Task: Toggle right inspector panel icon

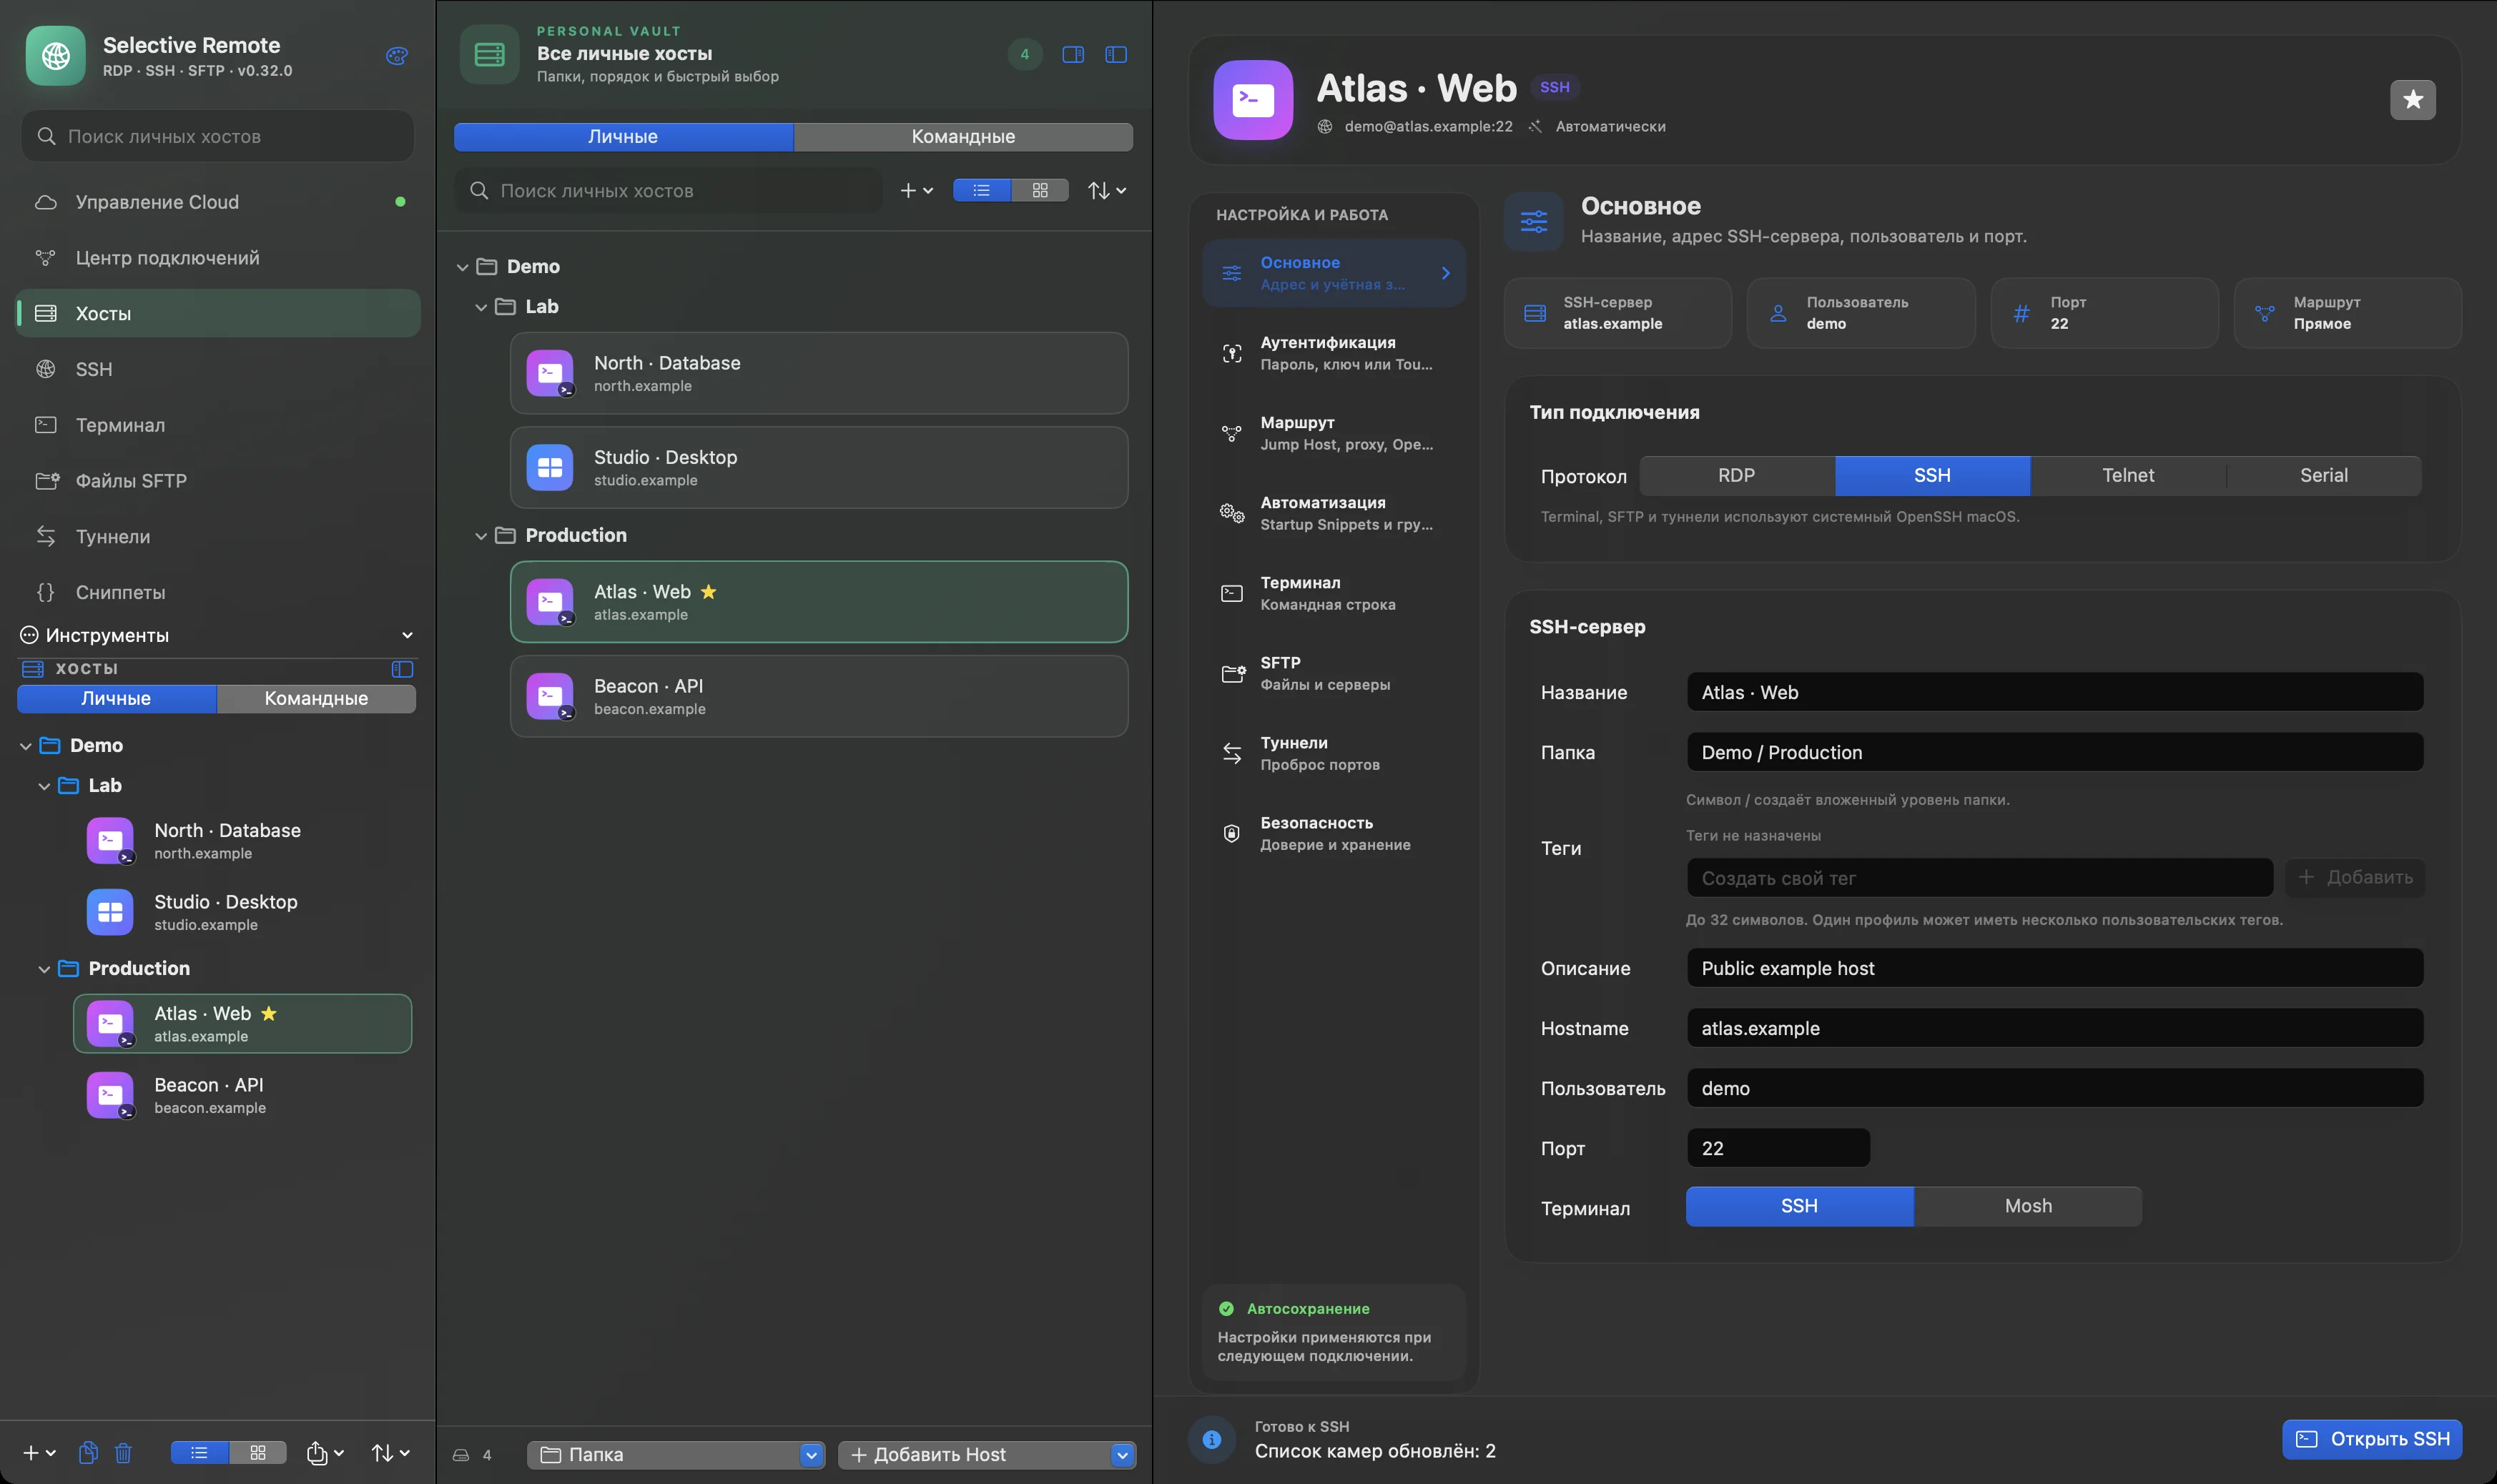Action: coord(1073,55)
